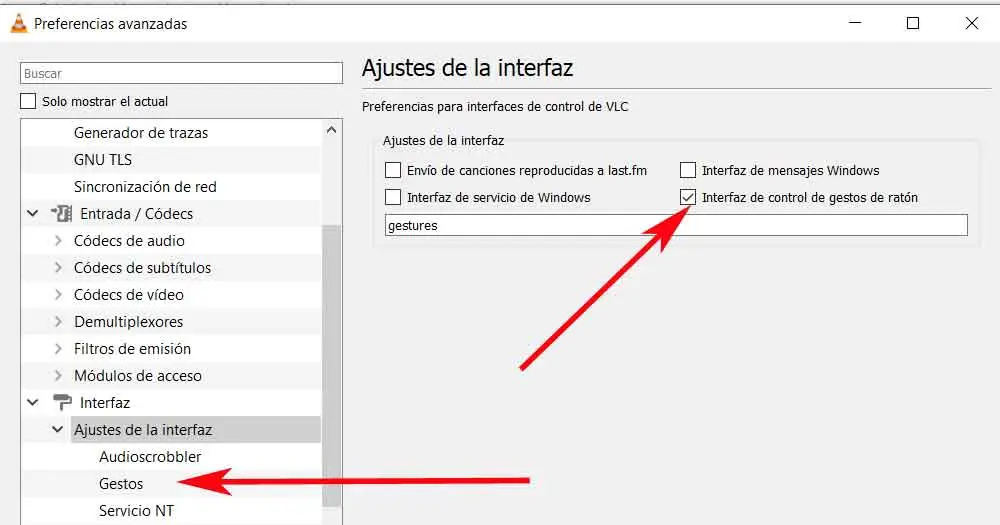
Task: Enable 'Interfaz de mensajes Windows' checkbox
Action: coord(688,170)
